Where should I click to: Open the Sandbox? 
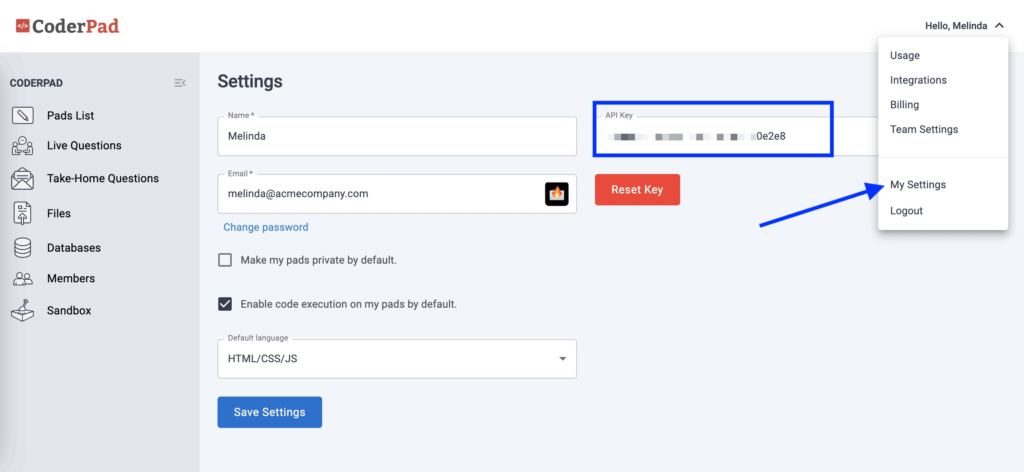69,311
